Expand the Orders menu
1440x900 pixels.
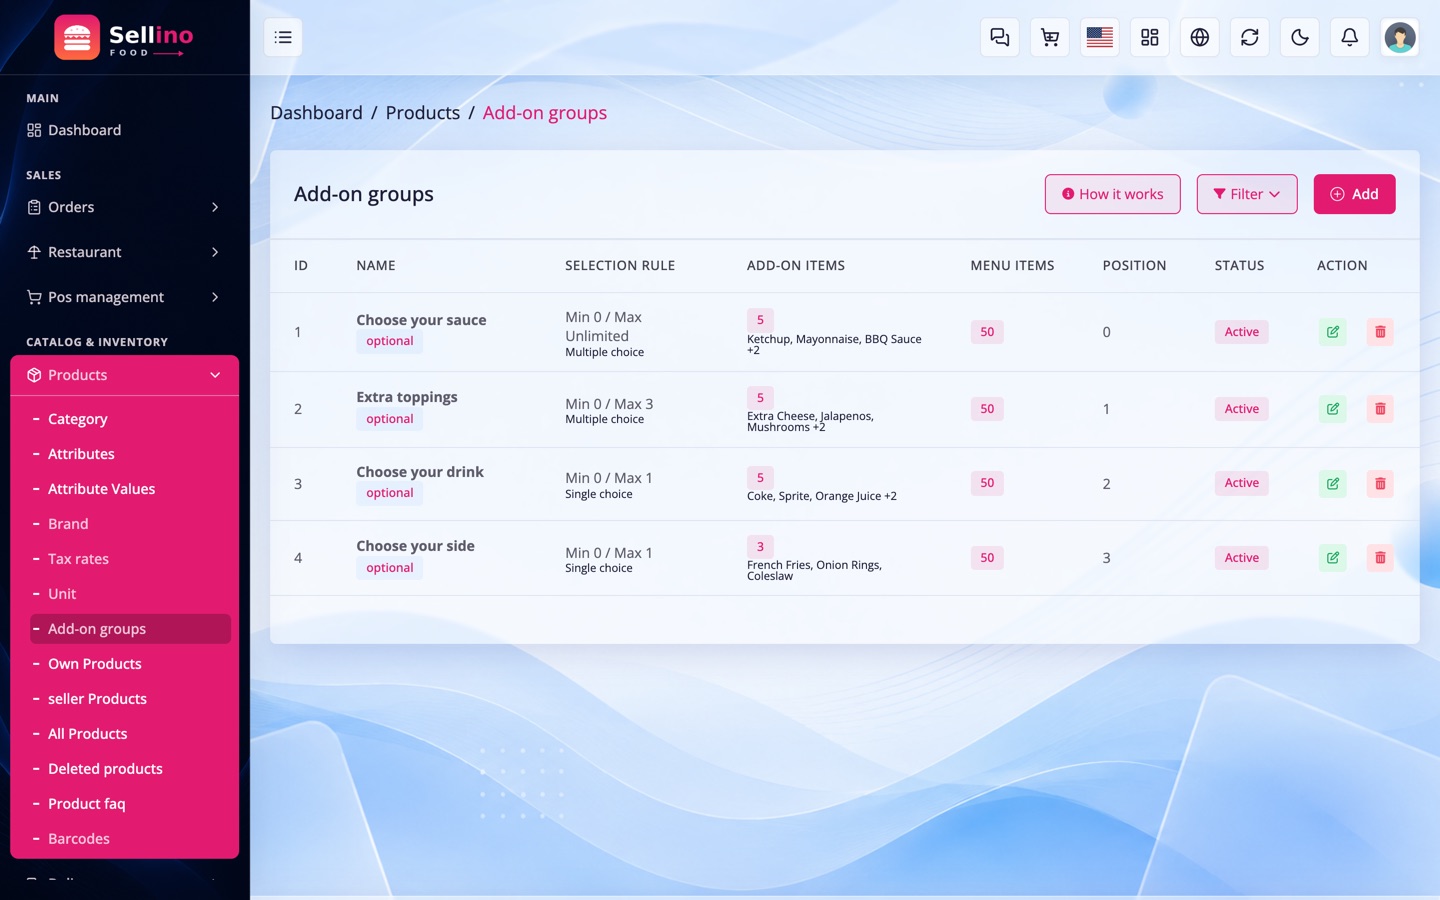124,207
